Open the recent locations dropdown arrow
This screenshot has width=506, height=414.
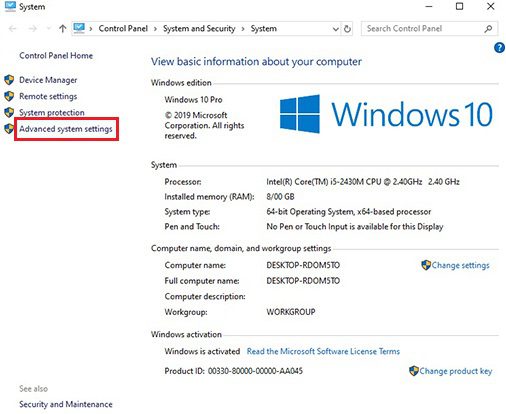49,29
